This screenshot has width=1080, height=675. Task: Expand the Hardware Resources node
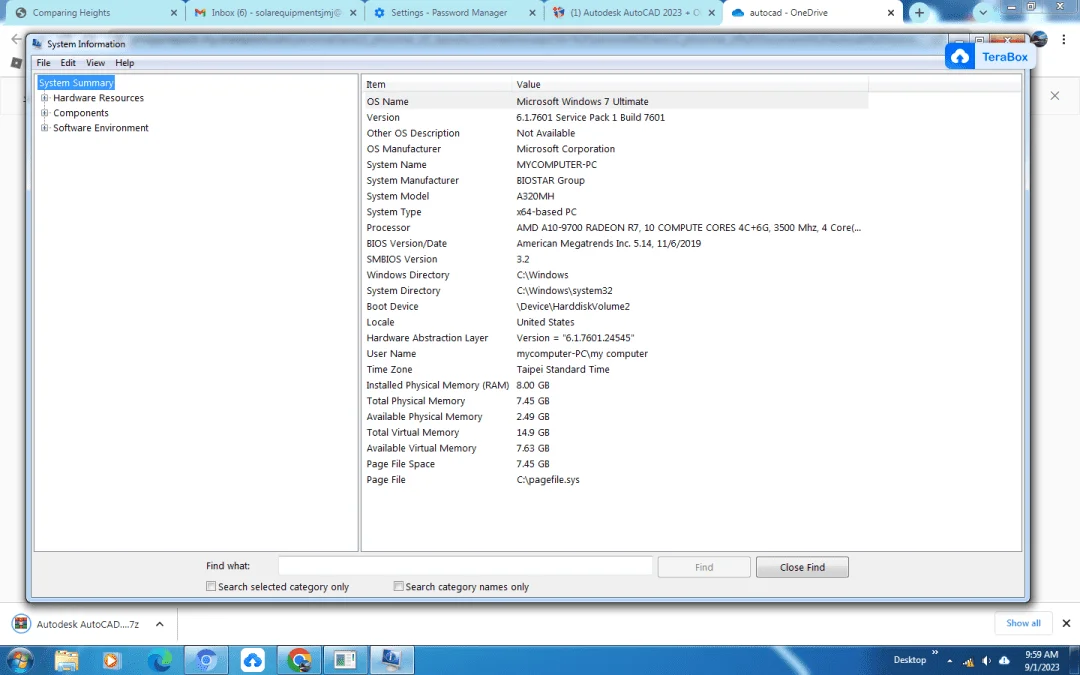(44, 98)
